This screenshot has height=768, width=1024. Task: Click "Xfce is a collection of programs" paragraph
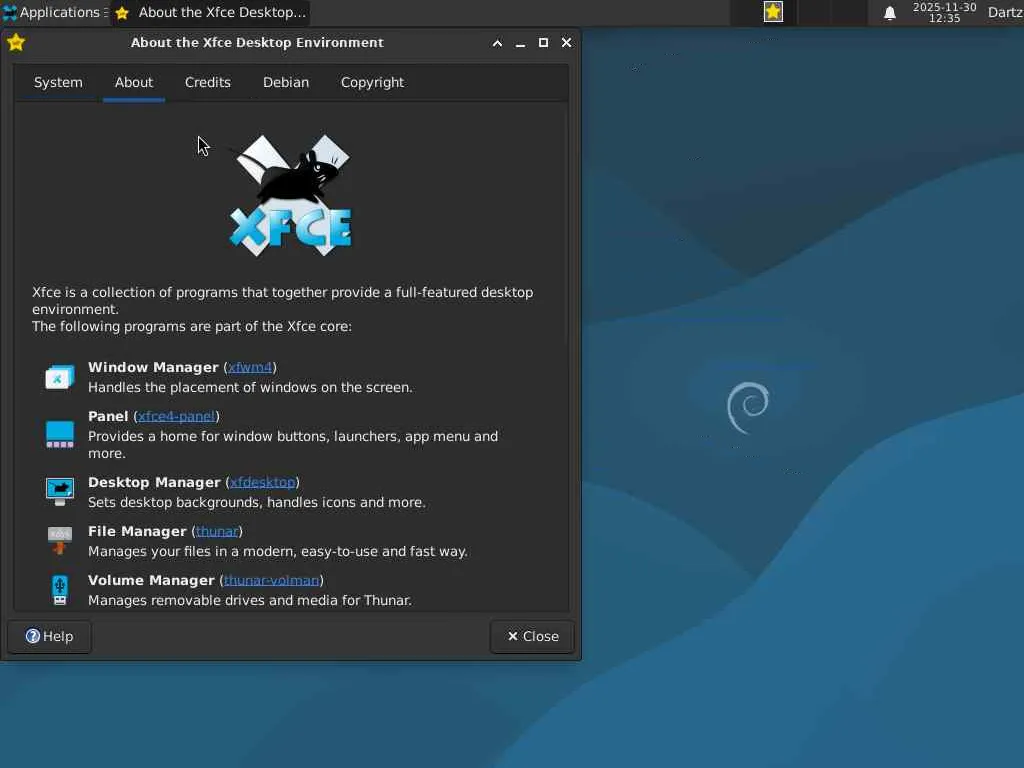(x=283, y=300)
